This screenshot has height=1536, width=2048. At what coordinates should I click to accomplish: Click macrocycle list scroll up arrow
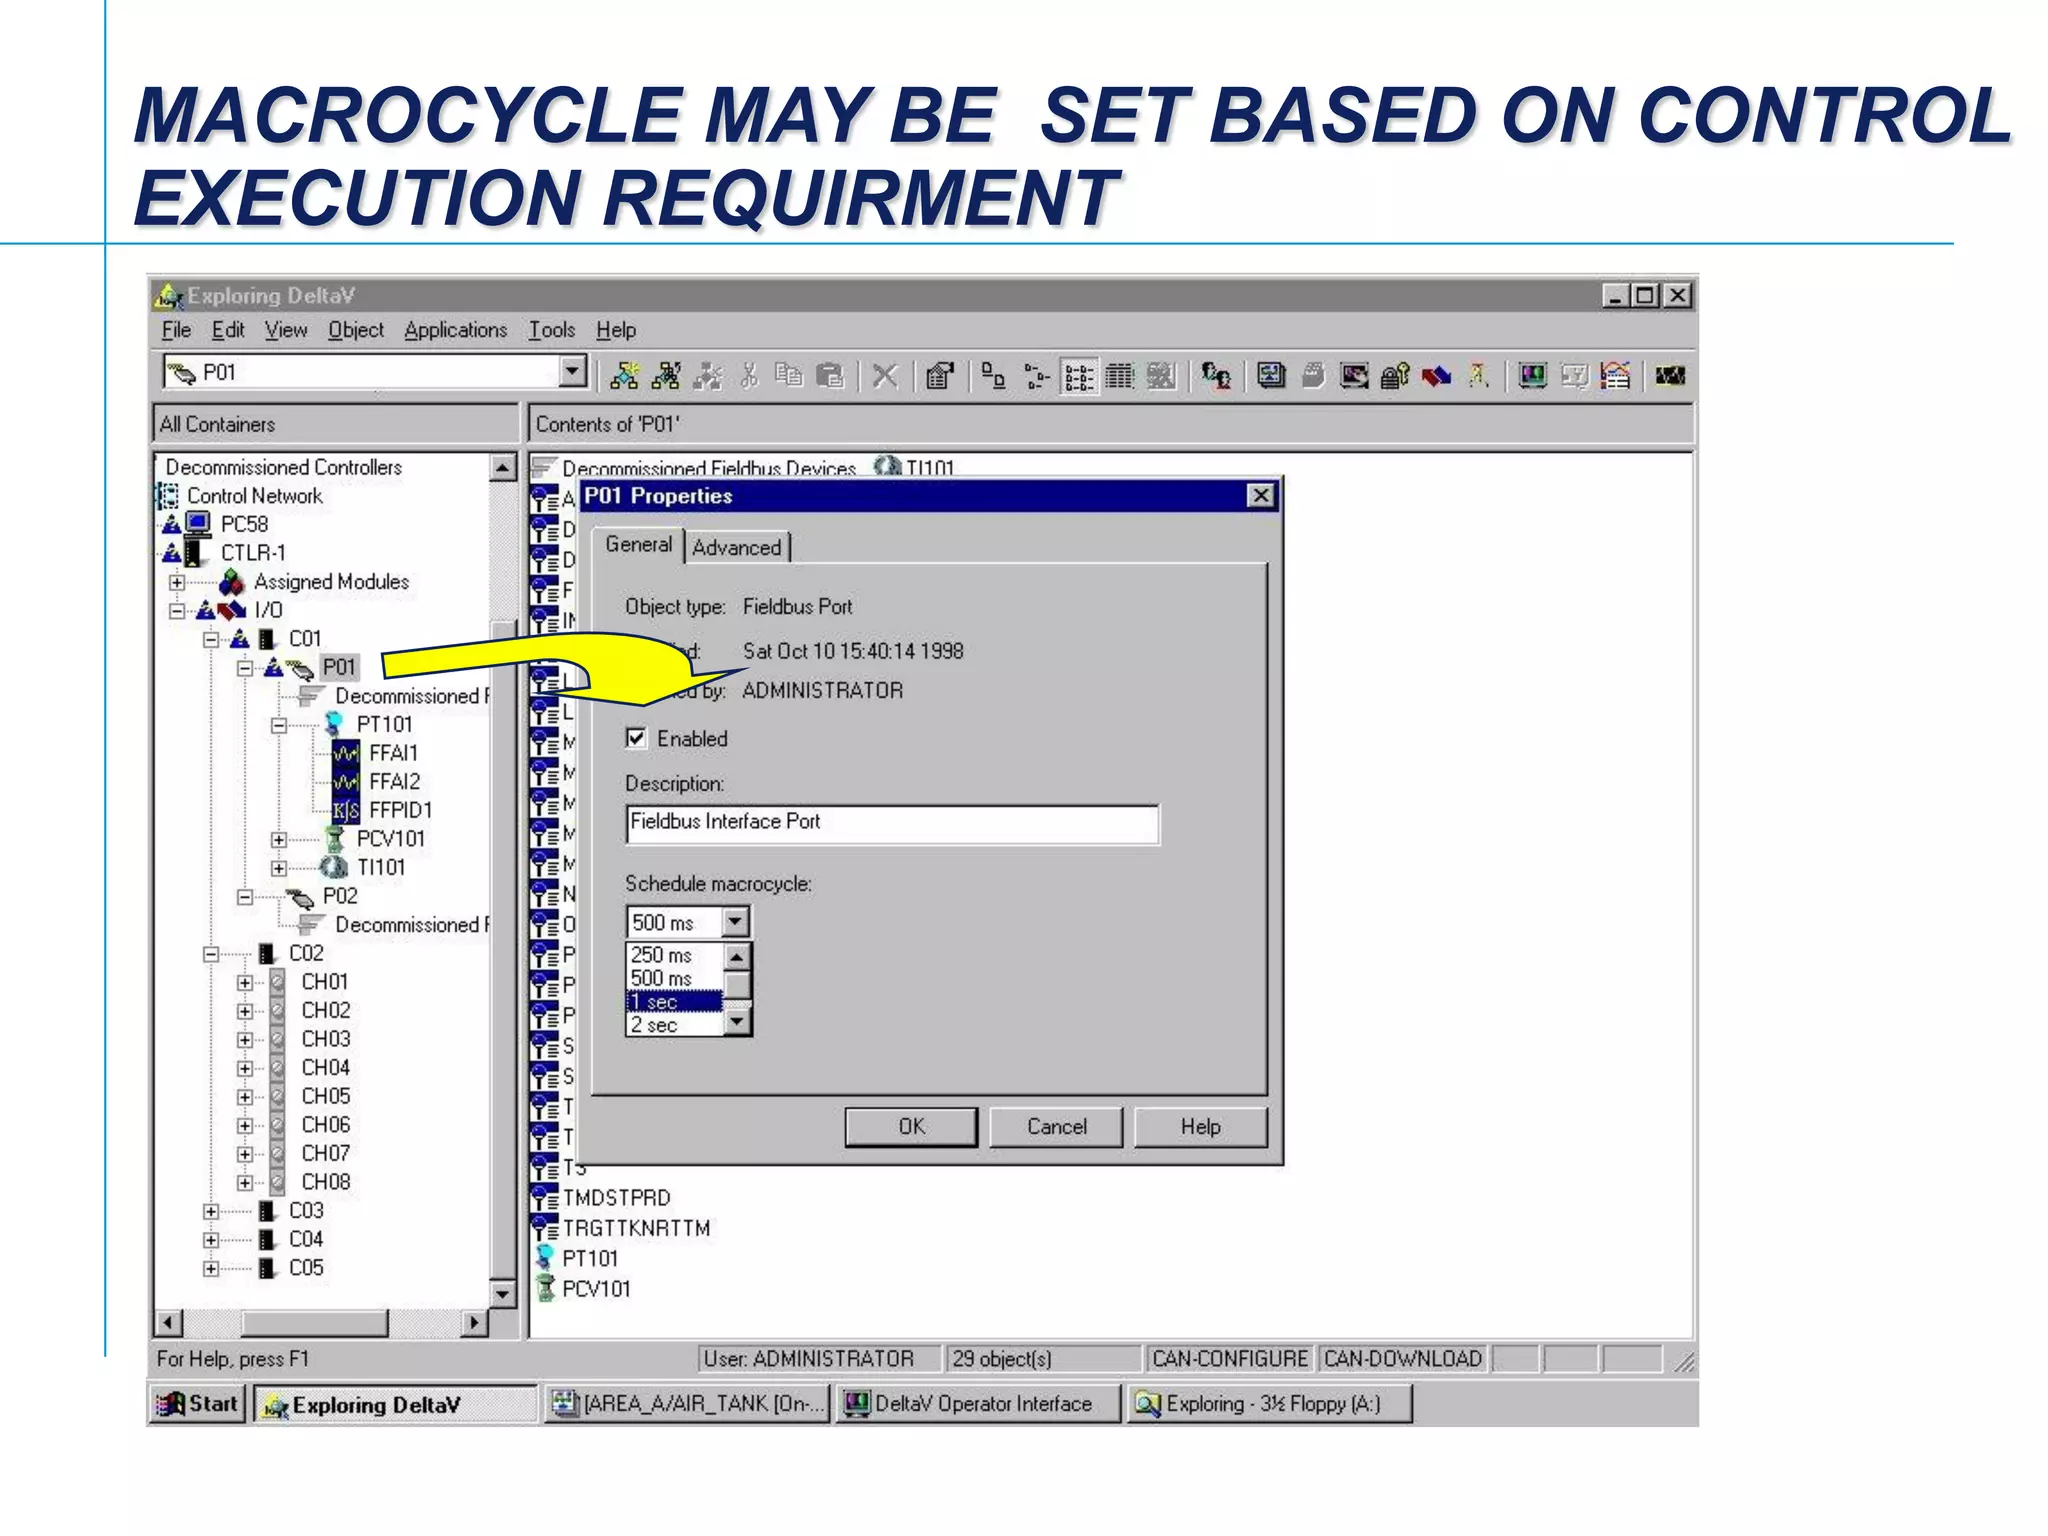pos(737,956)
